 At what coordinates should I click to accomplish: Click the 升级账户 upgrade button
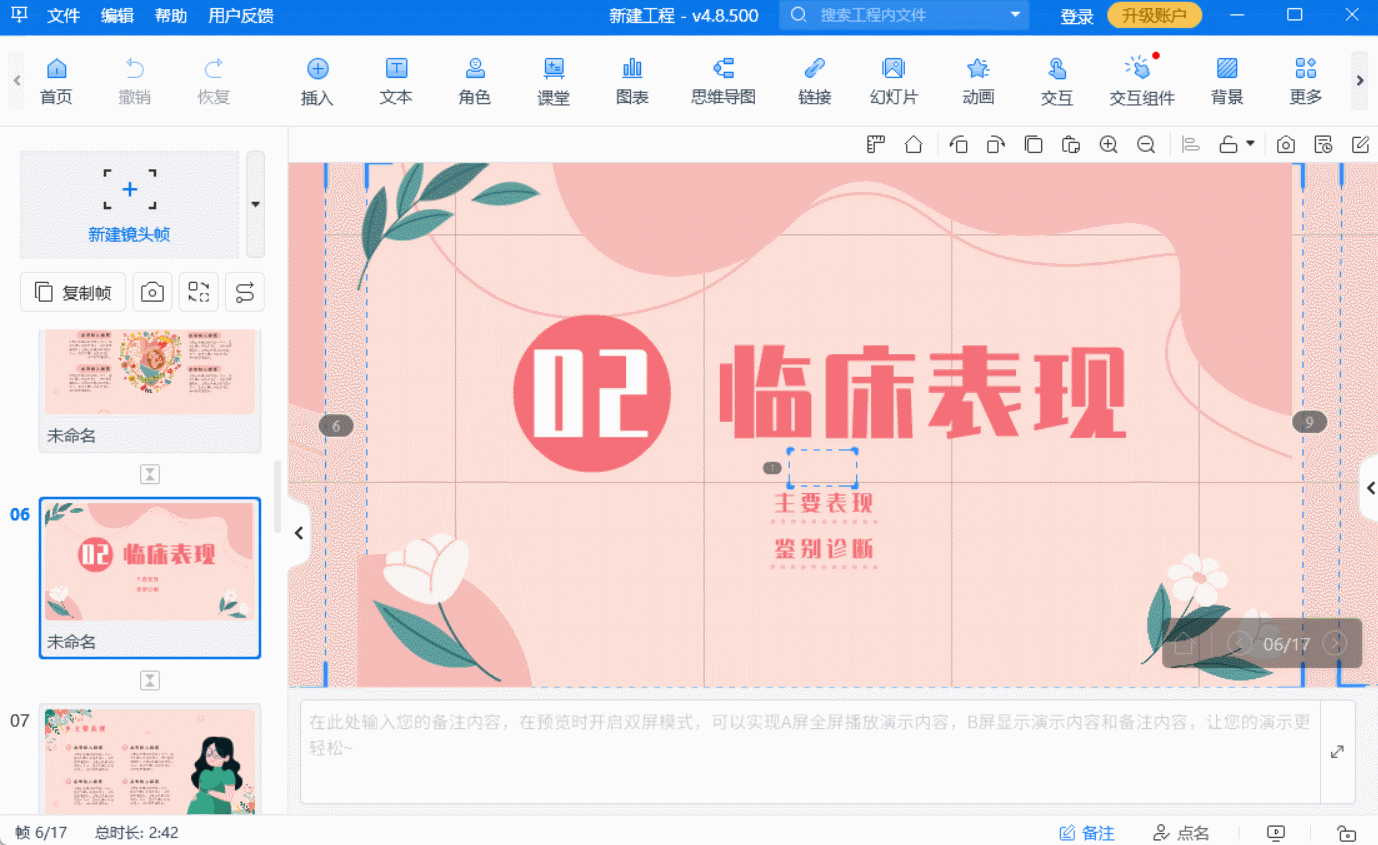point(1154,15)
